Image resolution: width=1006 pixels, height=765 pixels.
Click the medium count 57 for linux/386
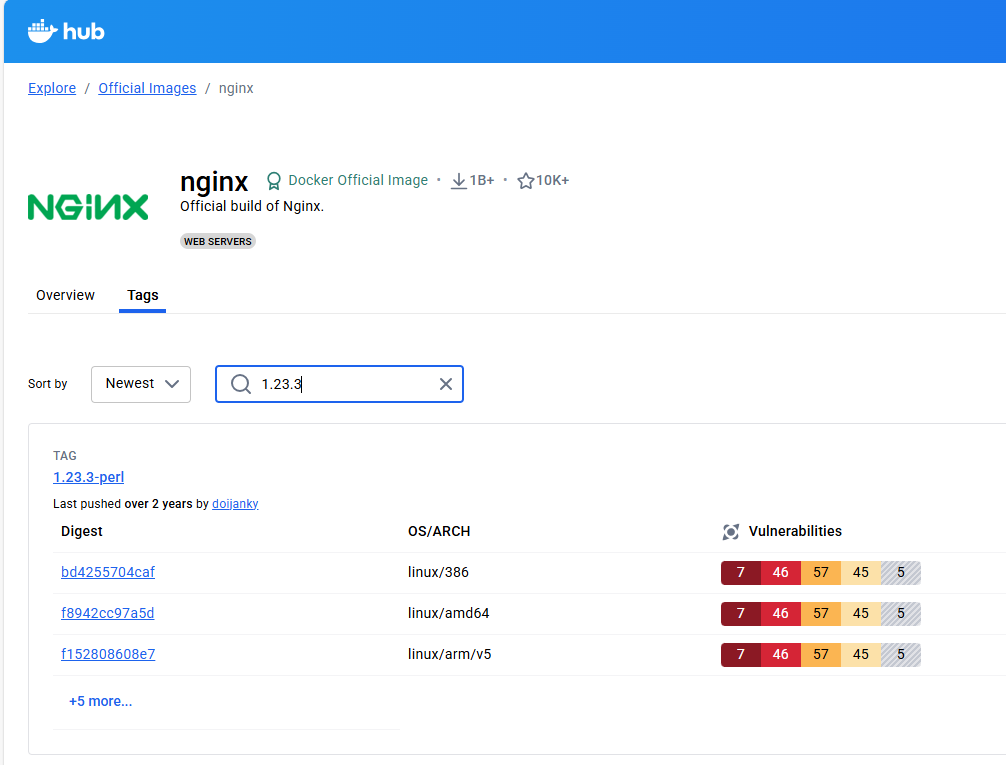coord(821,572)
